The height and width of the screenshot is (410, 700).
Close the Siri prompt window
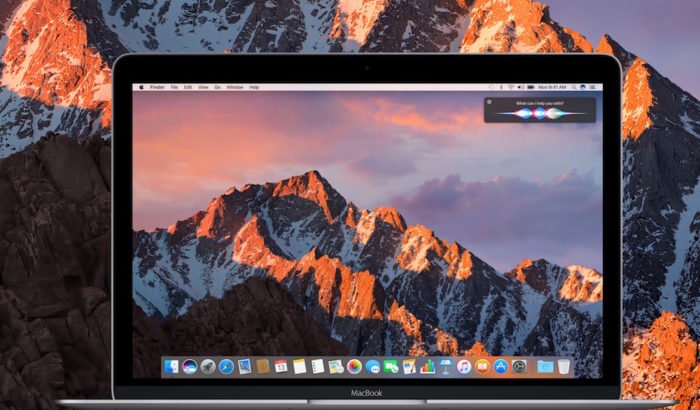490,102
